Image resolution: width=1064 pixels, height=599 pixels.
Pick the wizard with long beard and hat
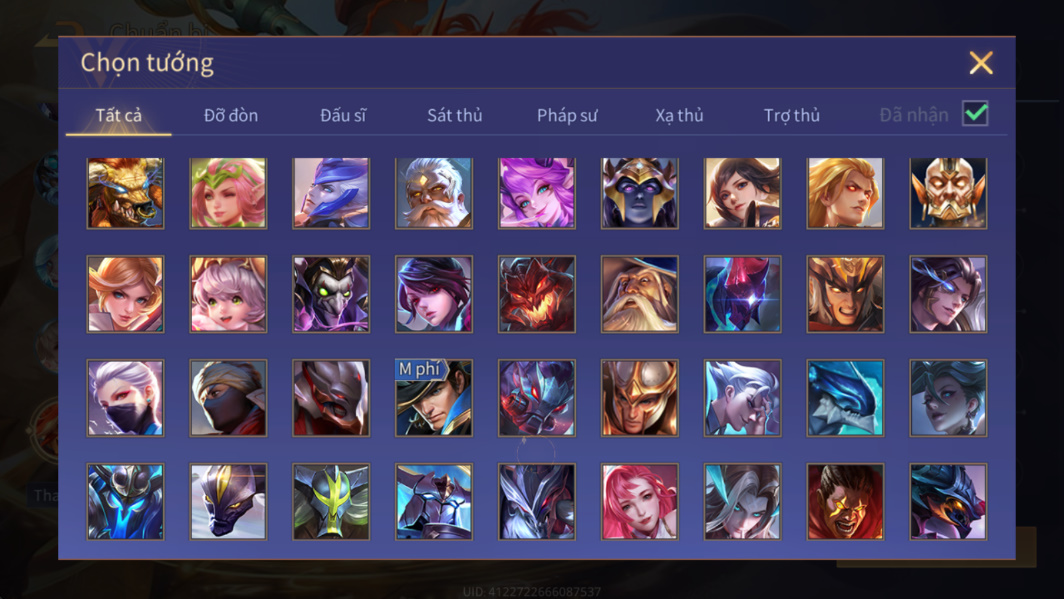[x=639, y=294]
